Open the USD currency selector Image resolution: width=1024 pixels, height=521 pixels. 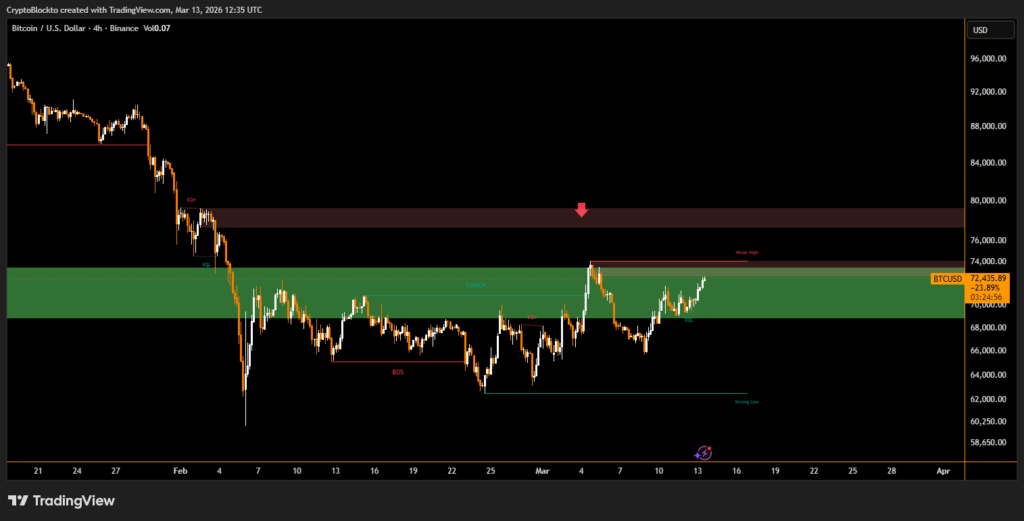pyautogui.click(x=980, y=30)
